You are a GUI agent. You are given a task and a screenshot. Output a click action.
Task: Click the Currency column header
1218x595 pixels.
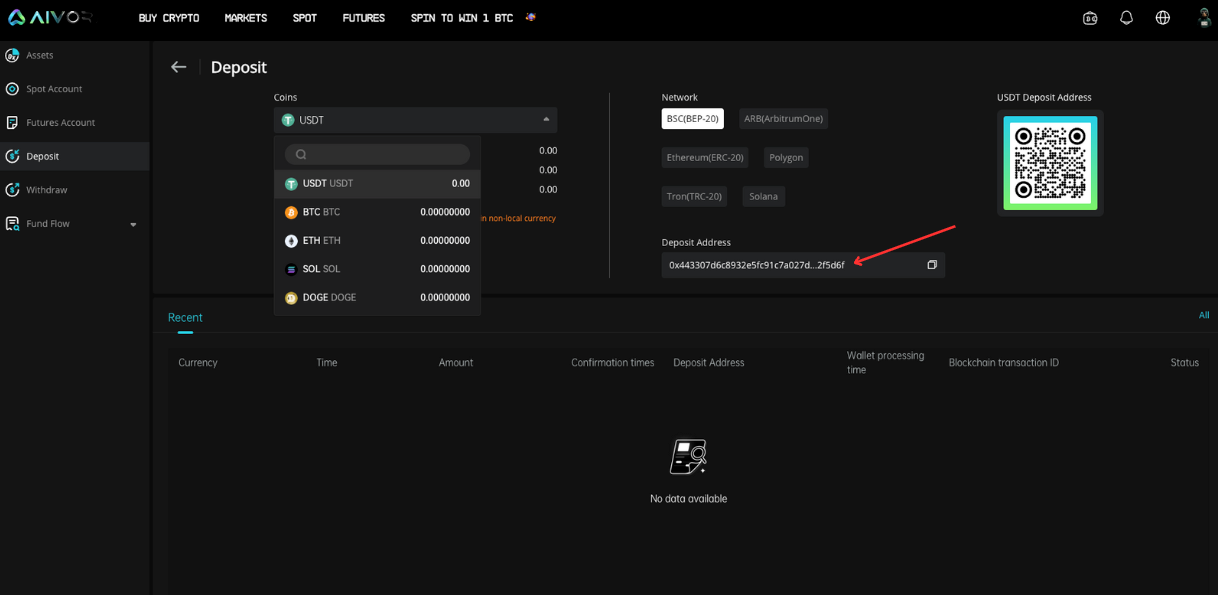click(x=198, y=363)
